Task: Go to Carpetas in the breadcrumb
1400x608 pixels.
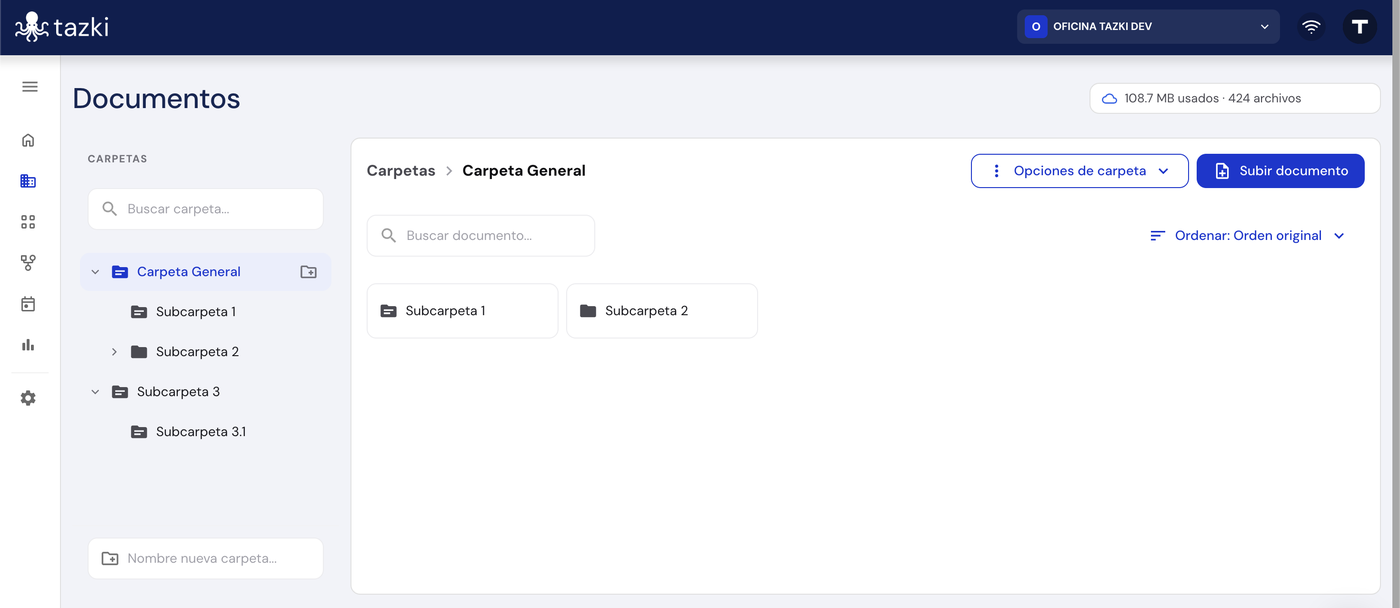Action: pos(401,171)
